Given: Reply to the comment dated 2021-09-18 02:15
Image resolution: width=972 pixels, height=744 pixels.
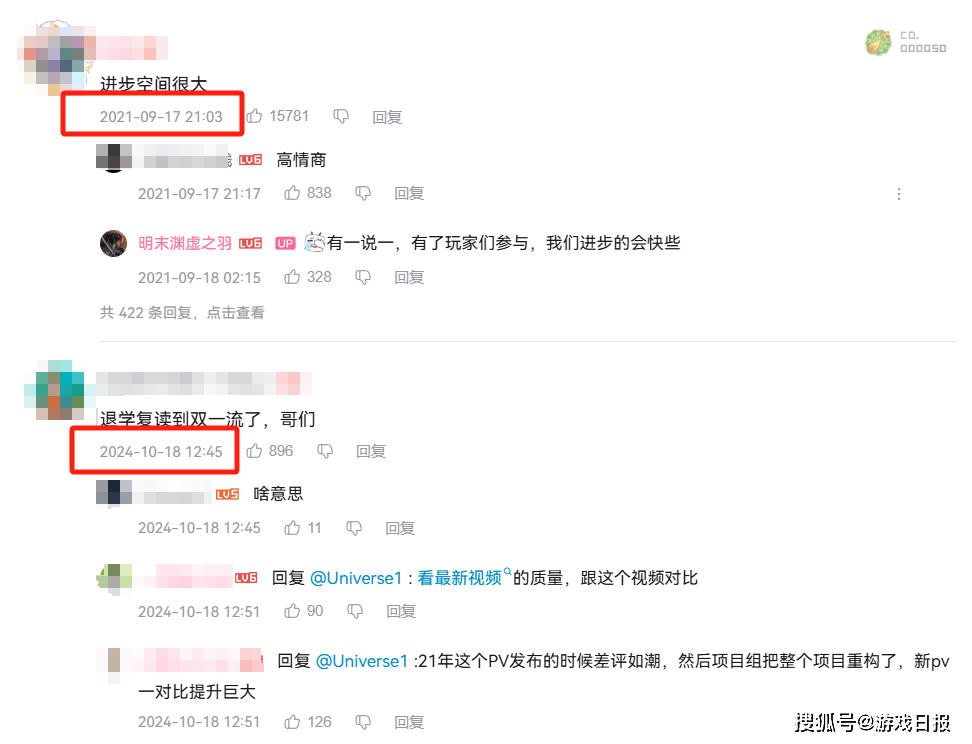Looking at the screenshot, I should [x=409, y=278].
